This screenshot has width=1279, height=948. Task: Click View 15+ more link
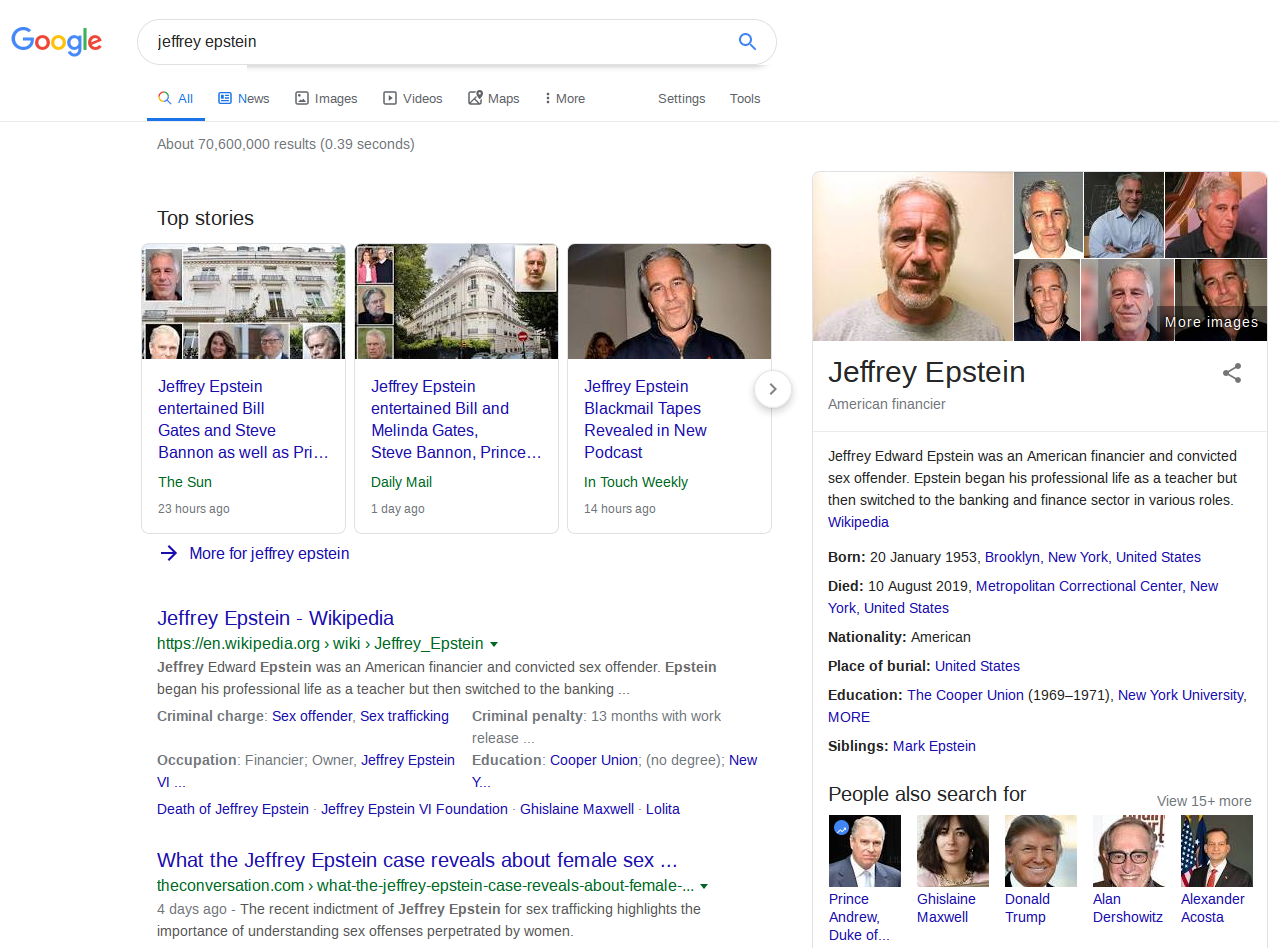coord(1204,801)
